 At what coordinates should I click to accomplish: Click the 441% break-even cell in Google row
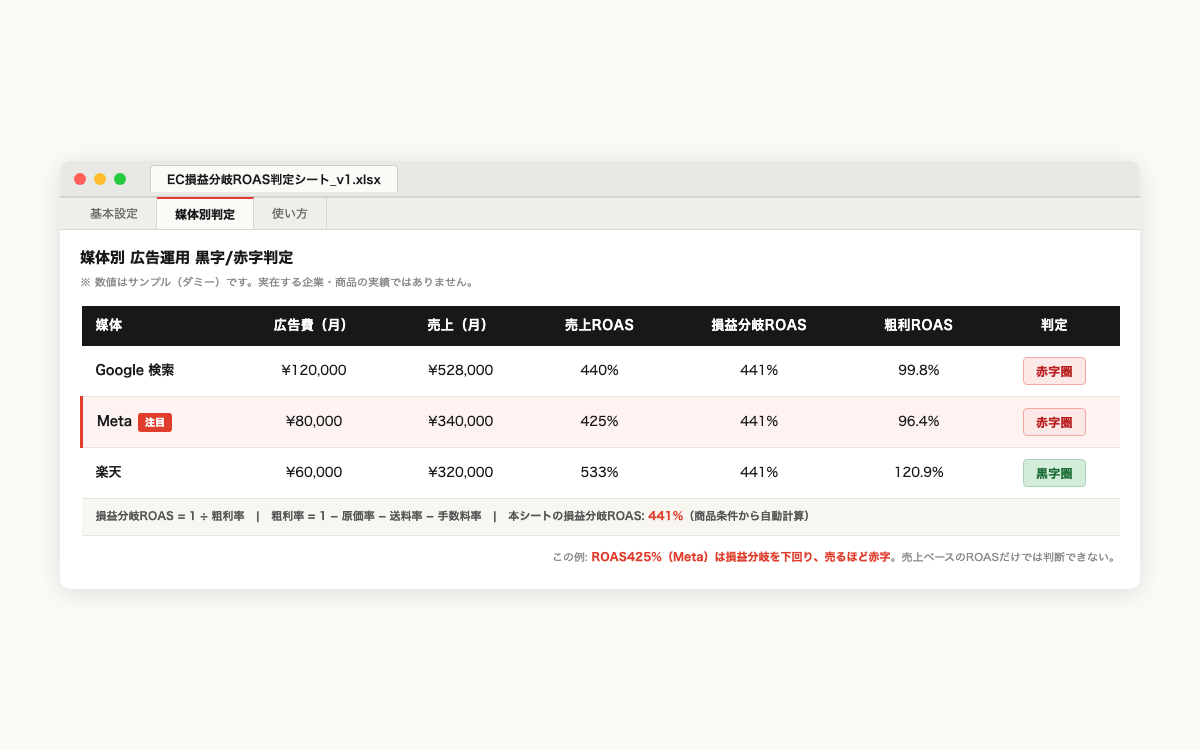759,370
